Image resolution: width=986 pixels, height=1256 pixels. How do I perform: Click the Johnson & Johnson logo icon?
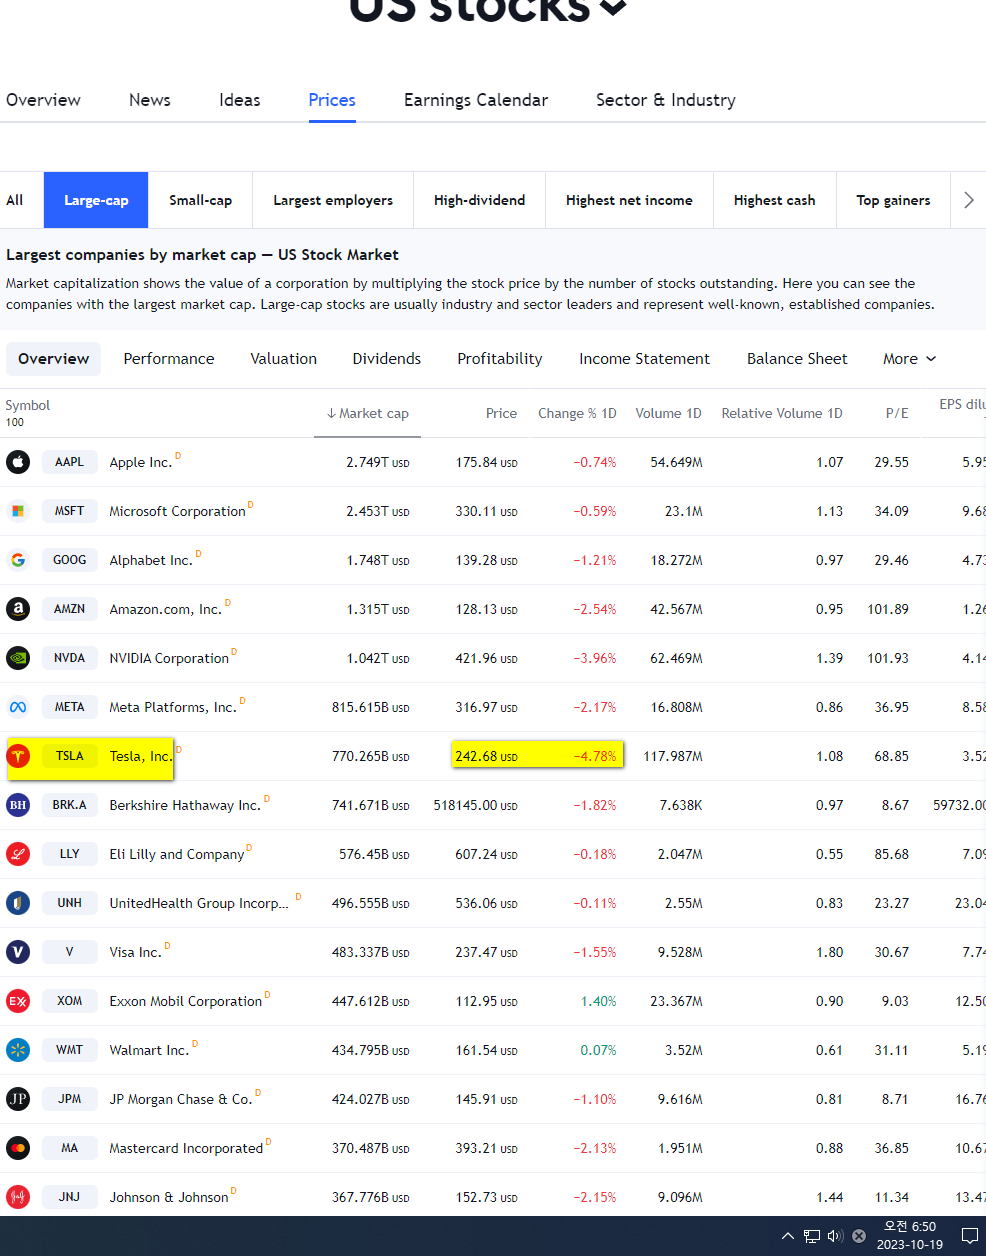tap(18, 1197)
